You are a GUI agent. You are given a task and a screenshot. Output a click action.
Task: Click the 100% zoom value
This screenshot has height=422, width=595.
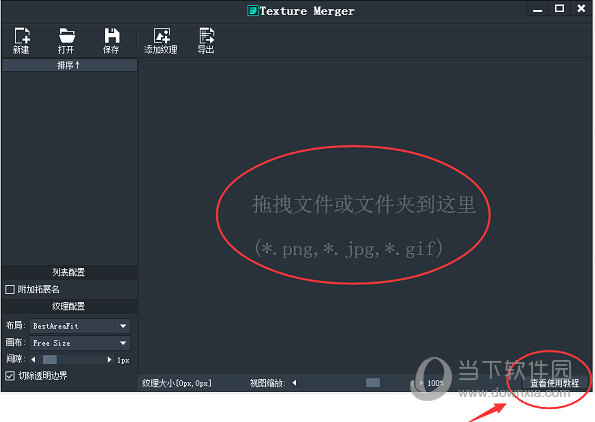click(435, 383)
